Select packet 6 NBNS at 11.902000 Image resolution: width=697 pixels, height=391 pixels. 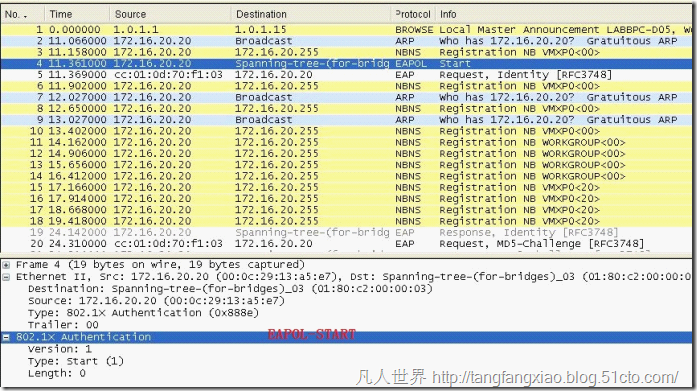[346, 86]
